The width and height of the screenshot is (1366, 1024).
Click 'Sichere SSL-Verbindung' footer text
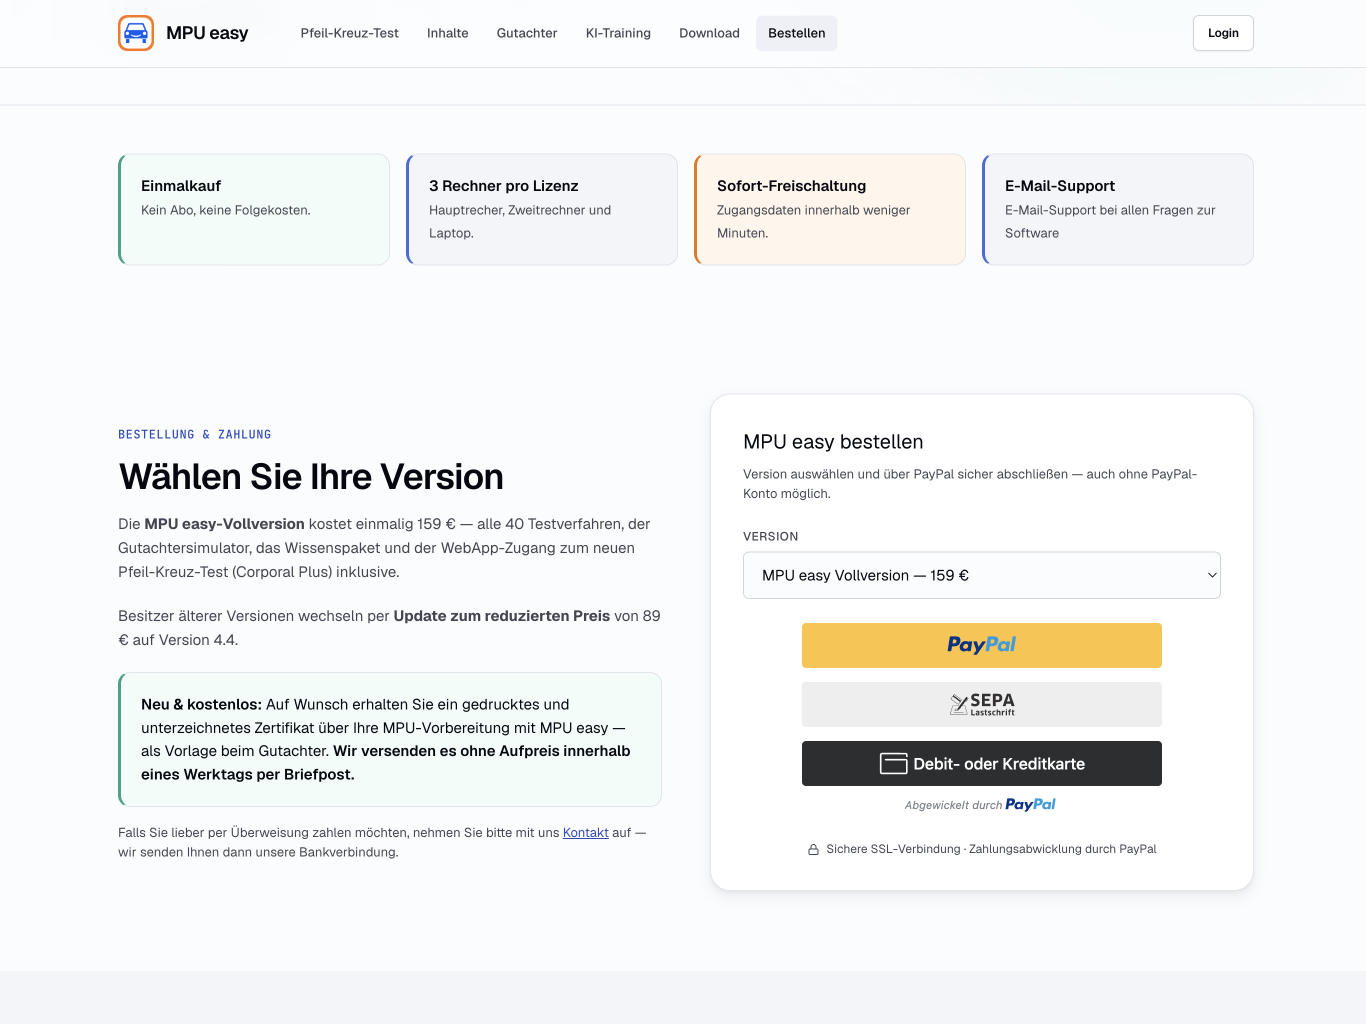point(893,849)
